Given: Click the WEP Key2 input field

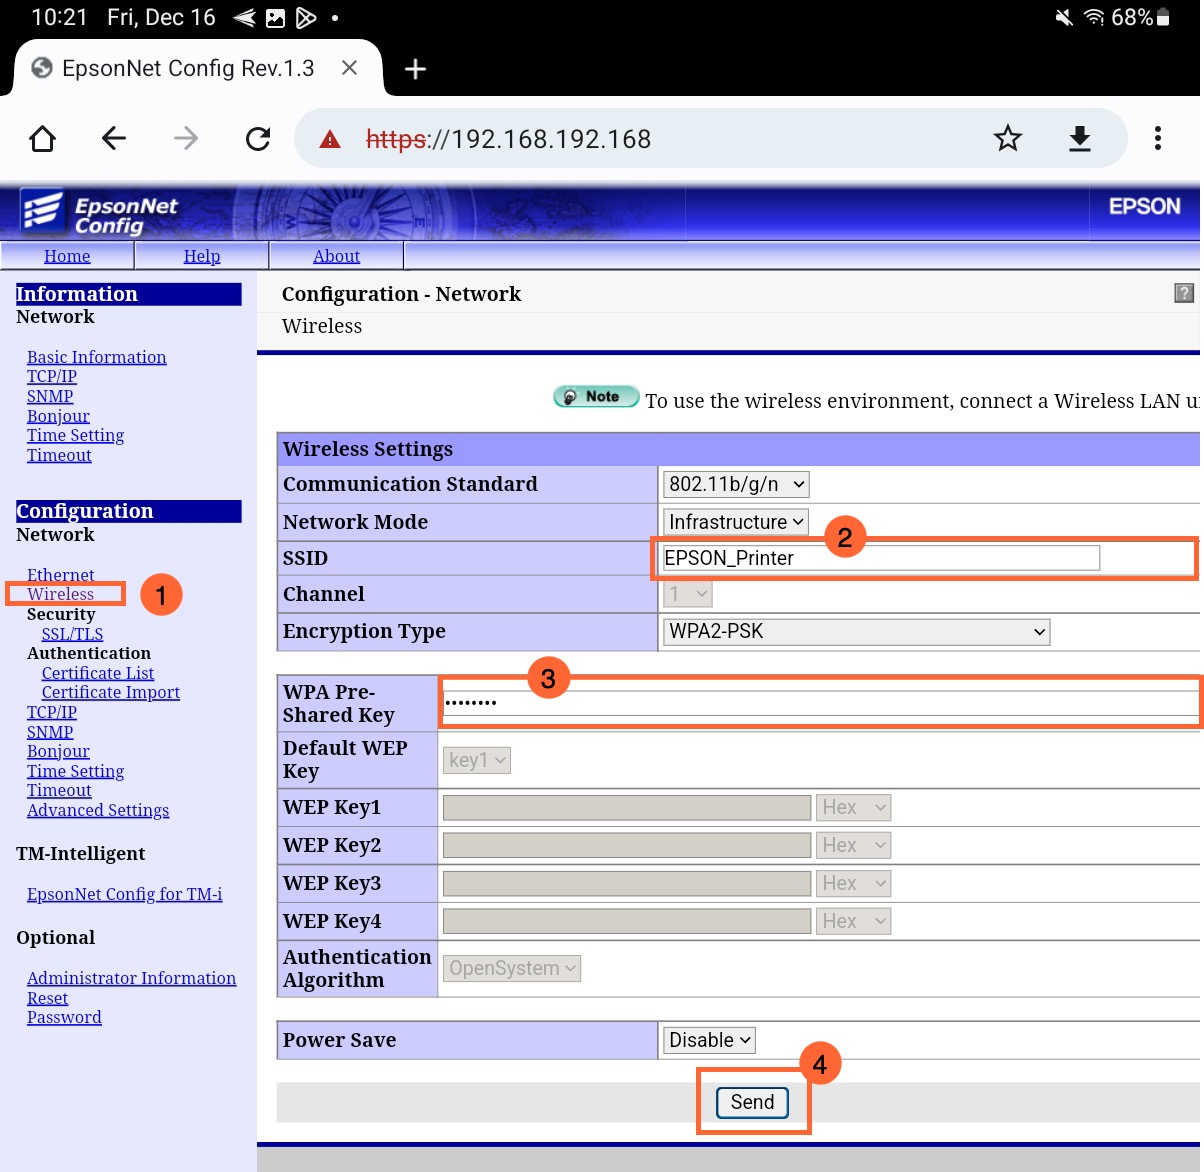Looking at the screenshot, I should click(x=627, y=845).
